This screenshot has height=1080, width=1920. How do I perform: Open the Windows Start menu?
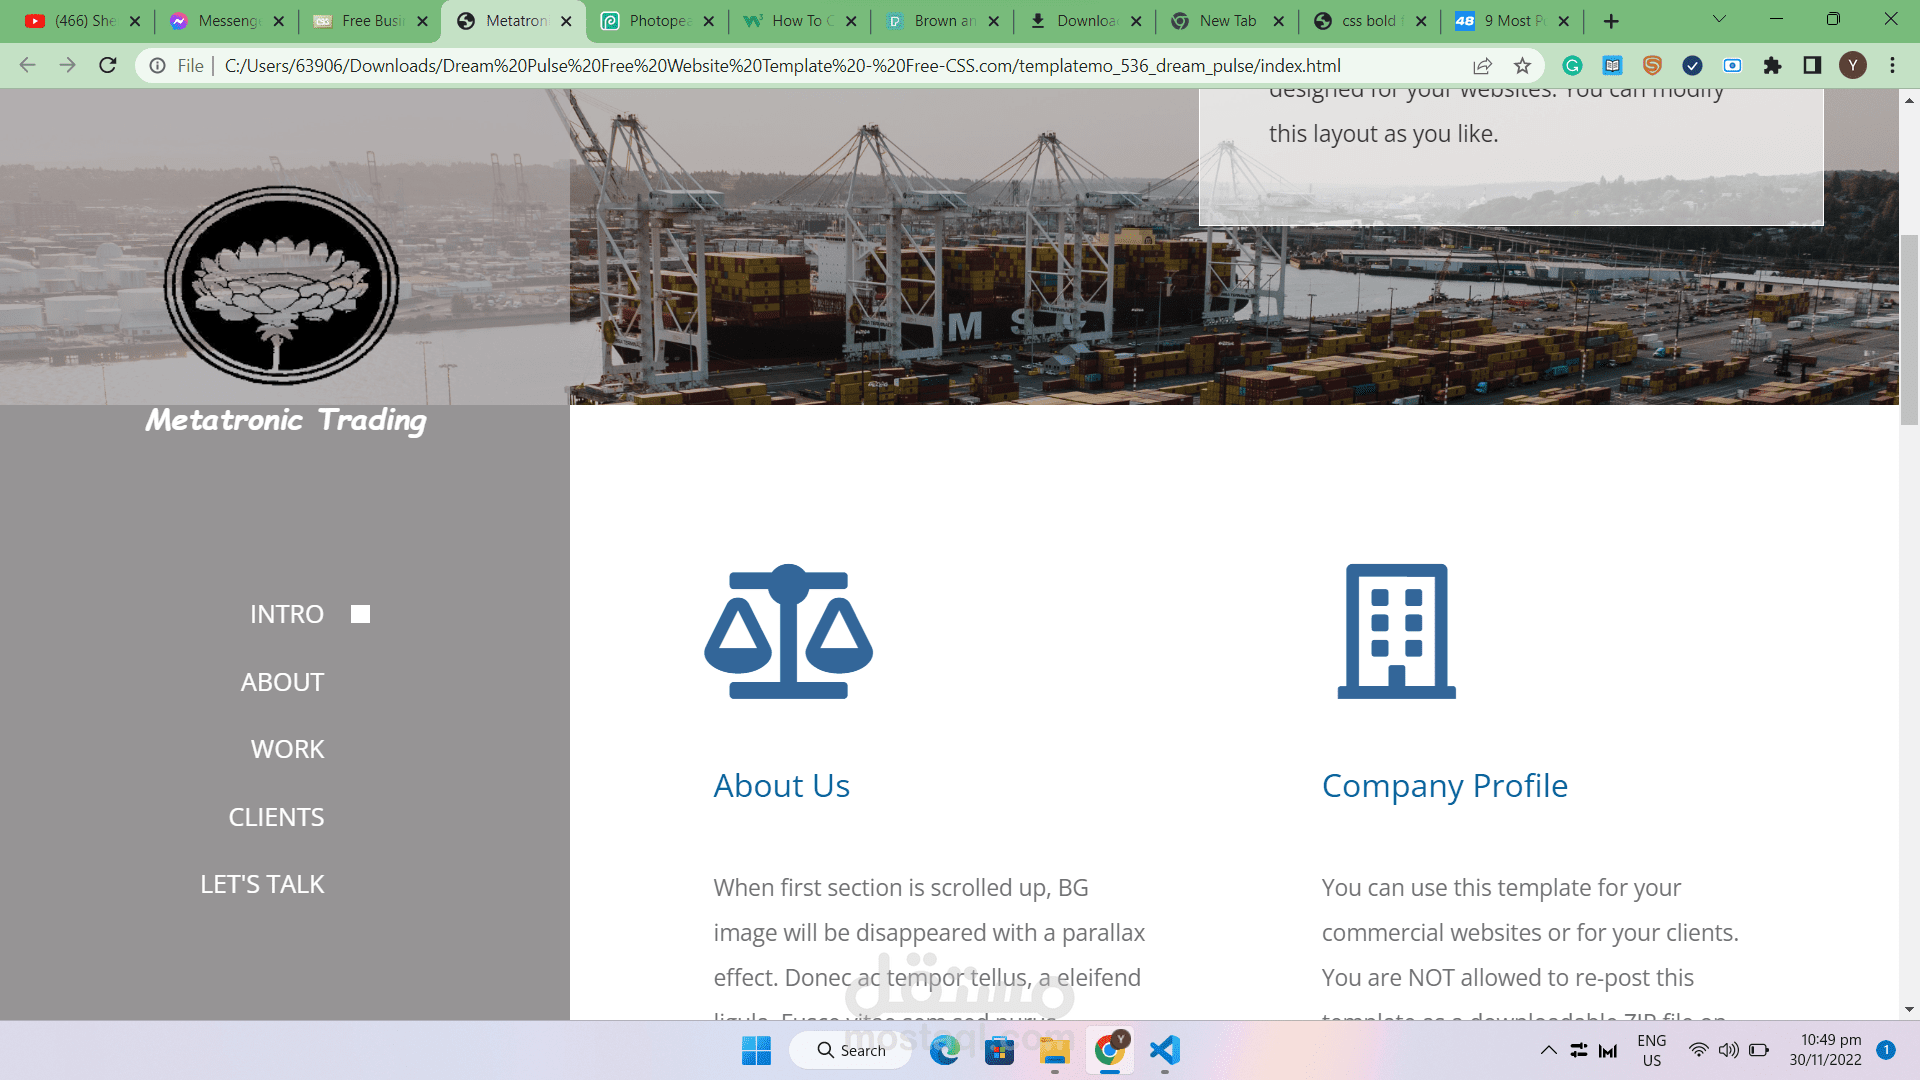click(x=756, y=1050)
